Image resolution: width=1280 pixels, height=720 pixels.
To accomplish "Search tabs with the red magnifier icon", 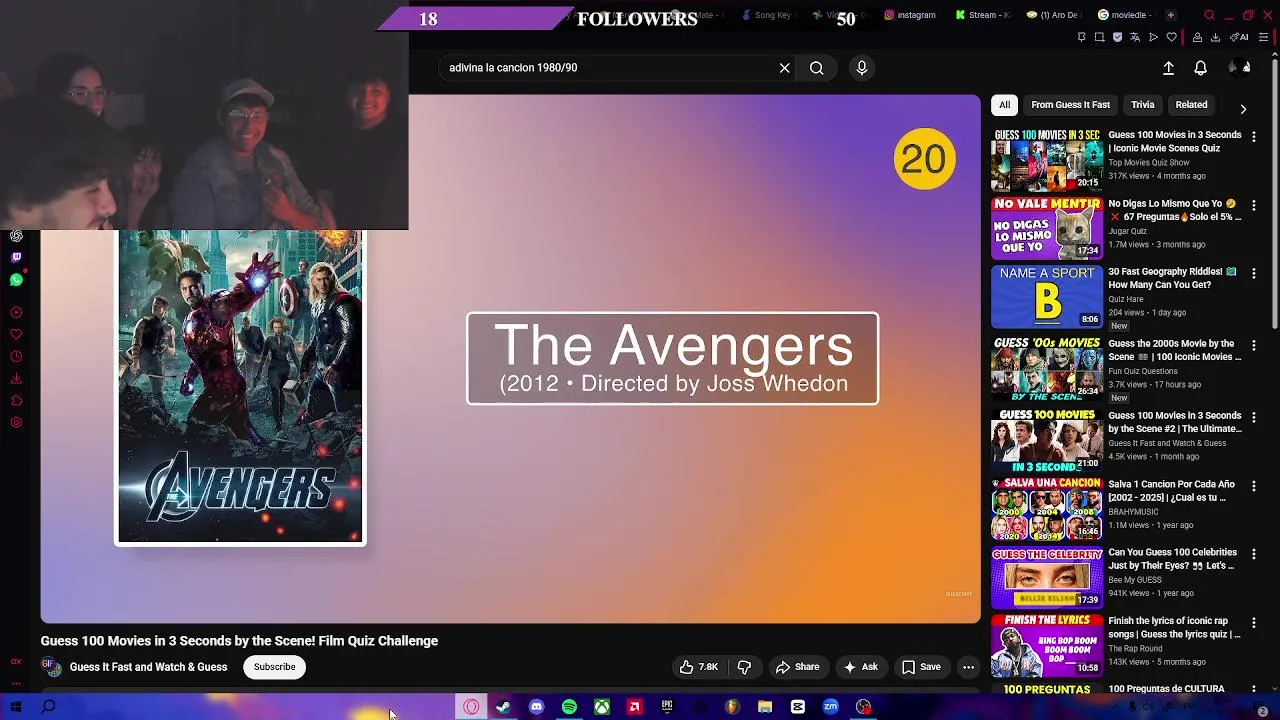I will pyautogui.click(x=1209, y=15).
